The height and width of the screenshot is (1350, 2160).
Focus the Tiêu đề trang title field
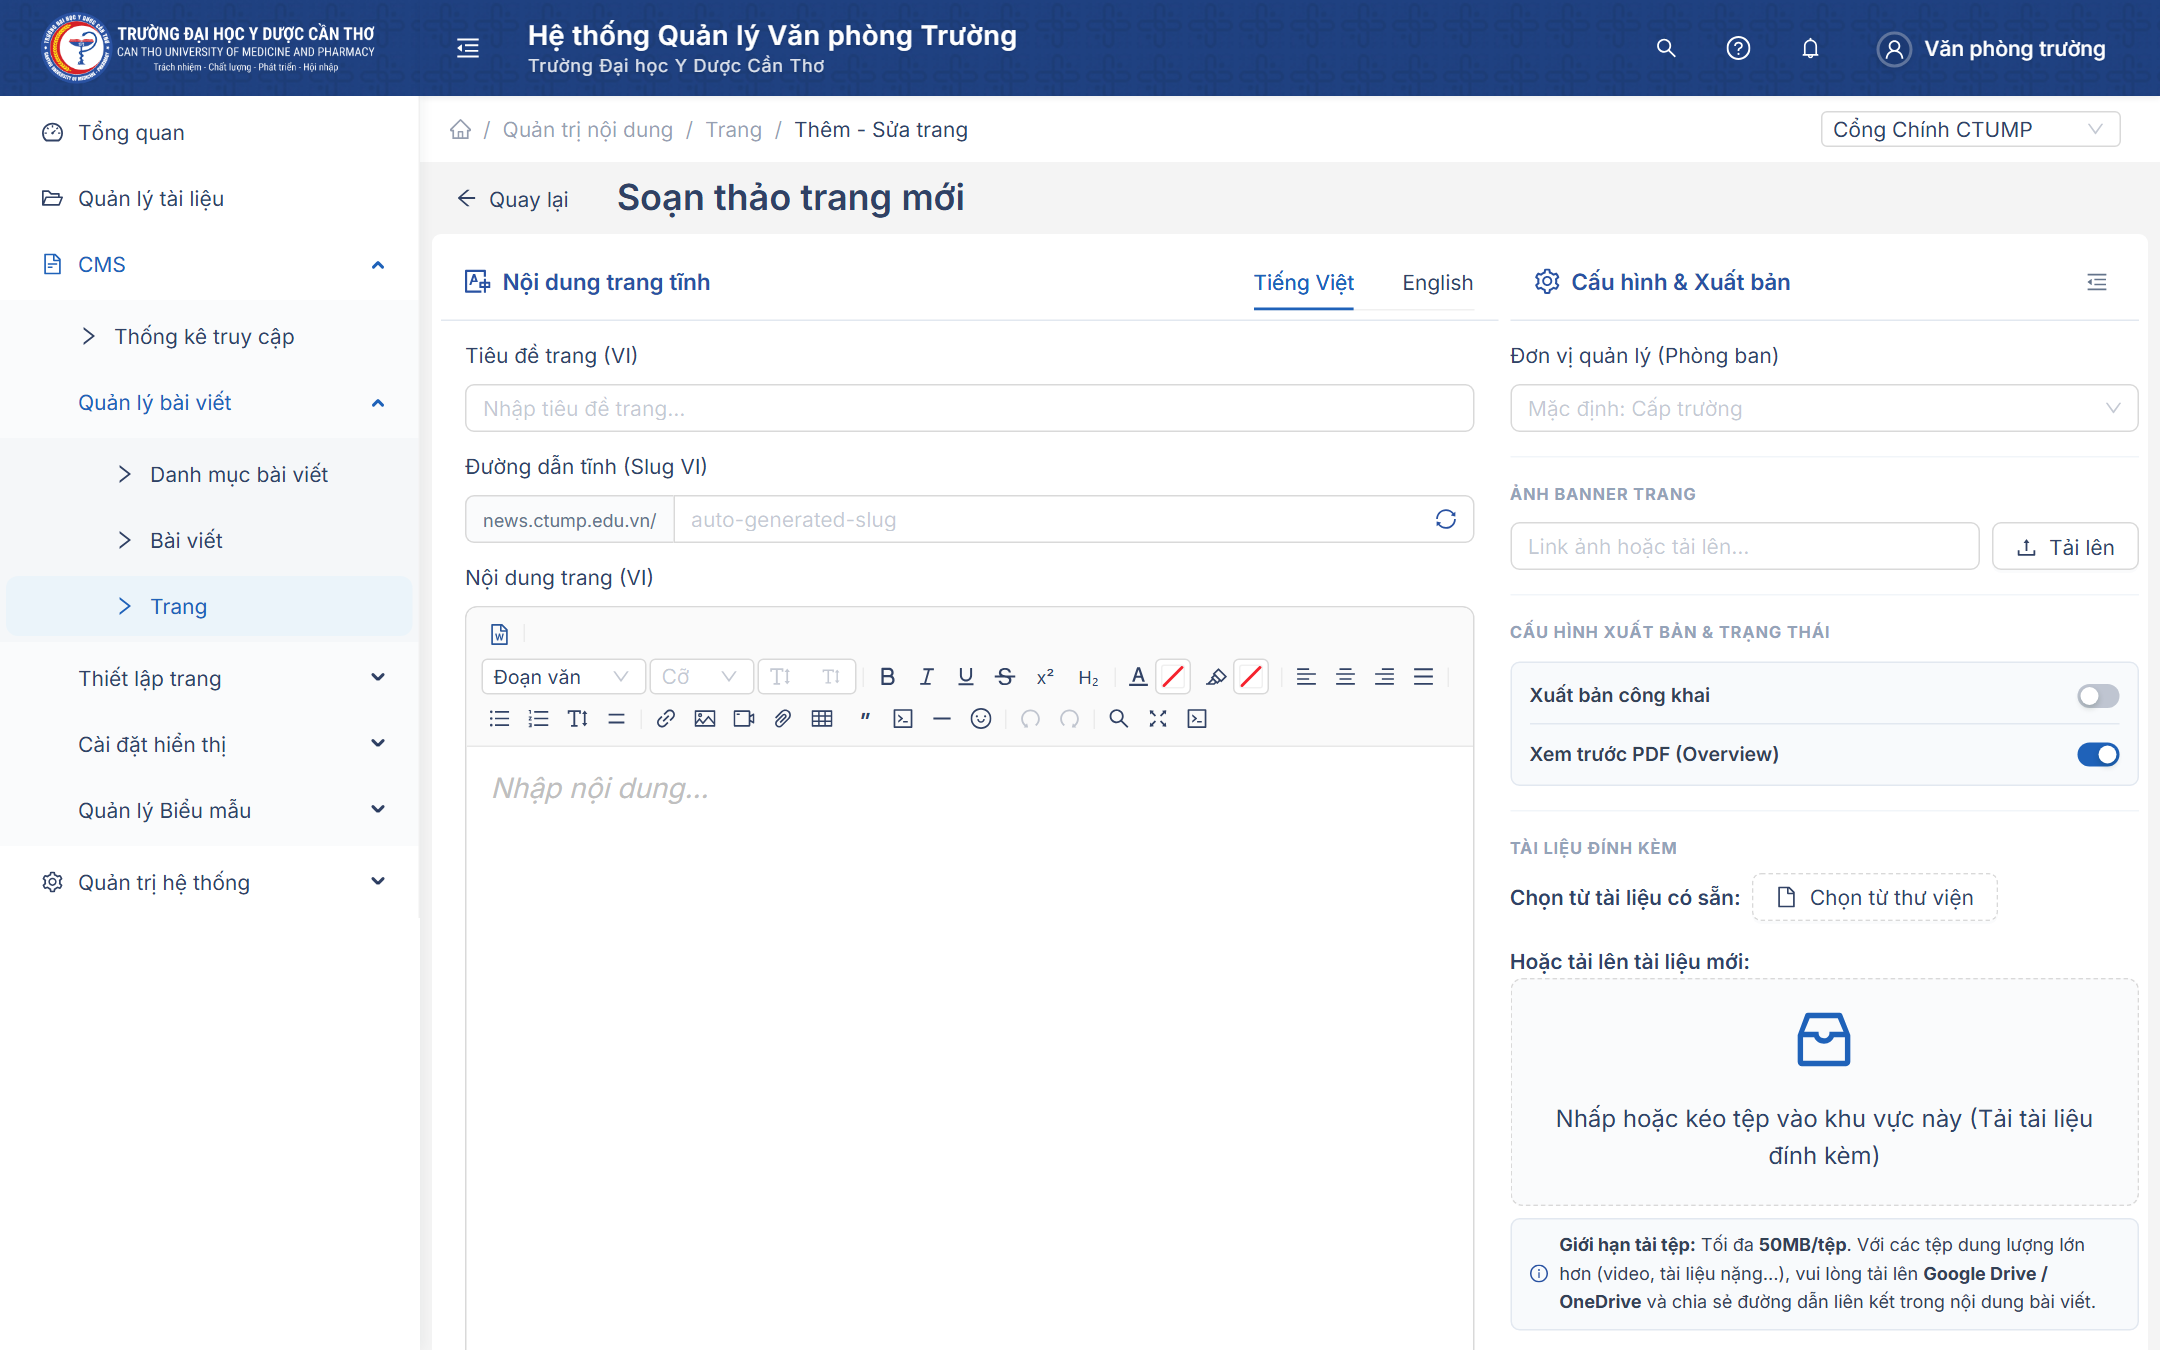968,408
